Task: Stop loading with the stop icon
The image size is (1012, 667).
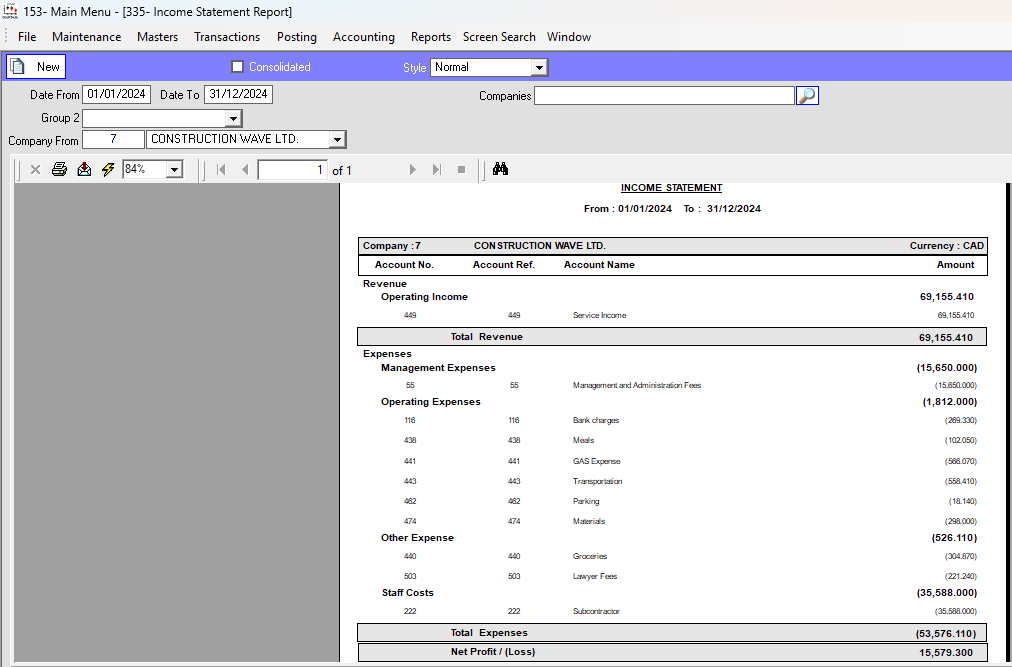Action: pos(461,170)
